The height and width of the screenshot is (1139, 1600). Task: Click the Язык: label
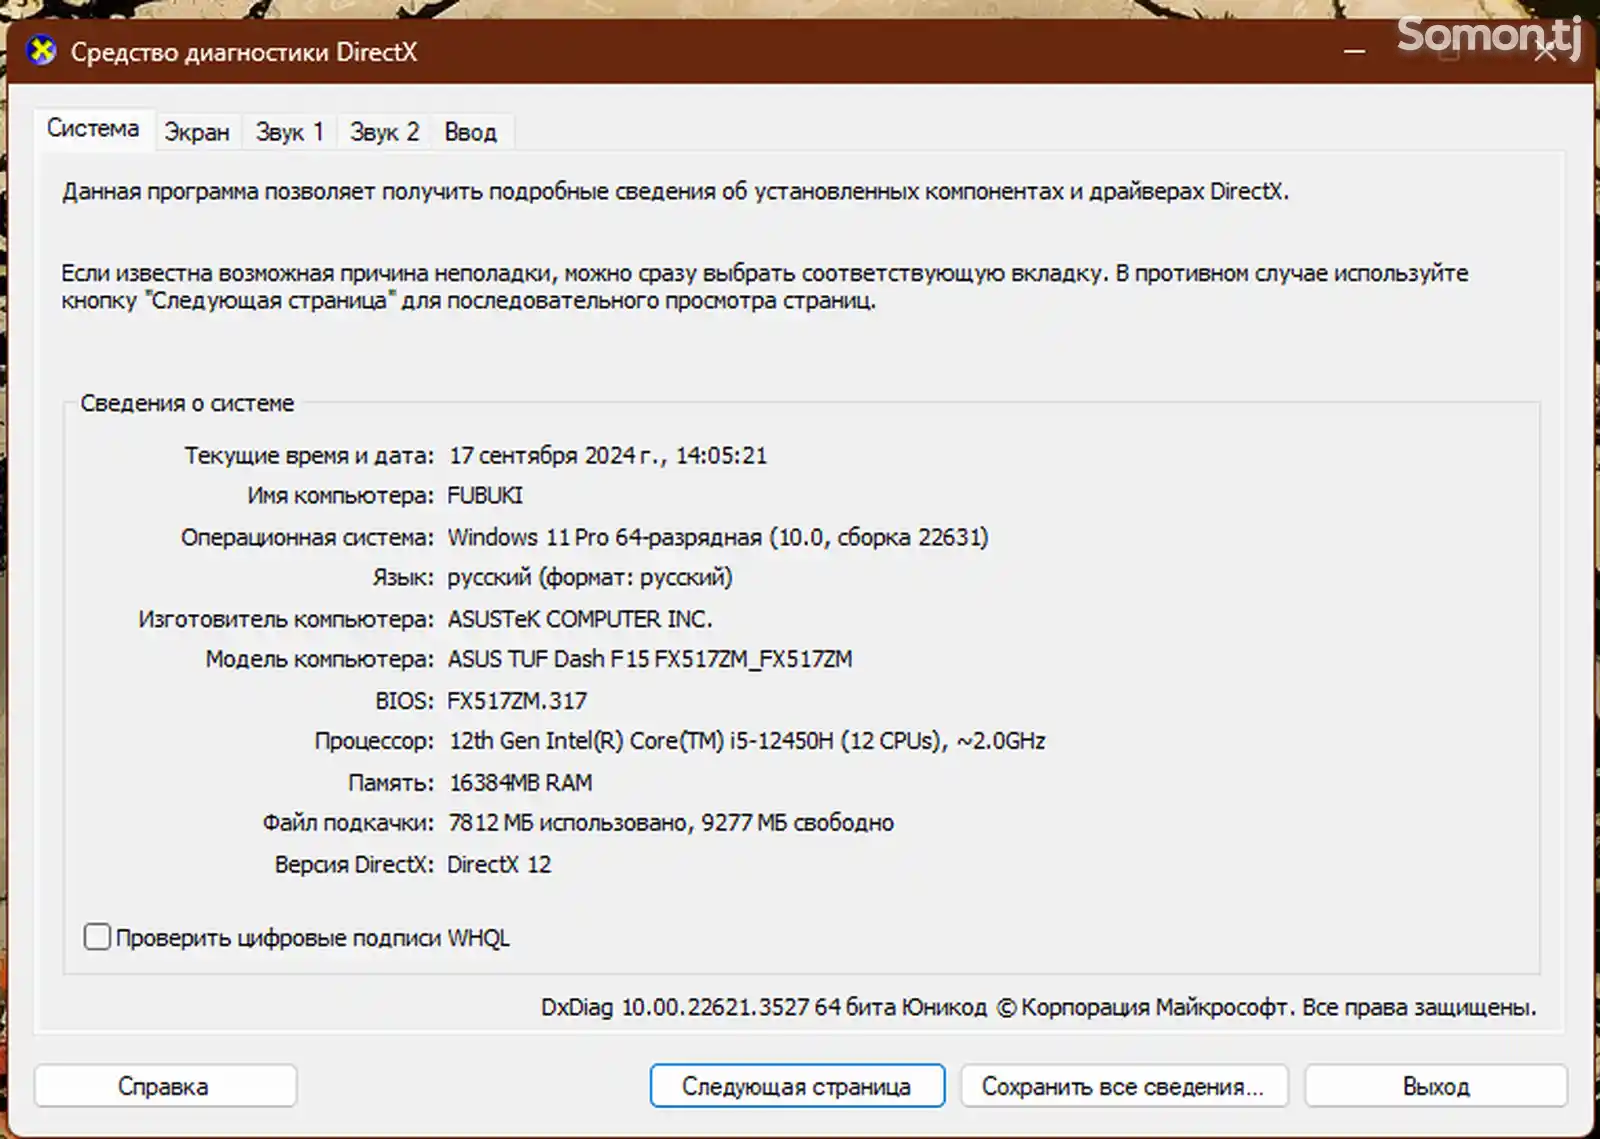coord(403,578)
